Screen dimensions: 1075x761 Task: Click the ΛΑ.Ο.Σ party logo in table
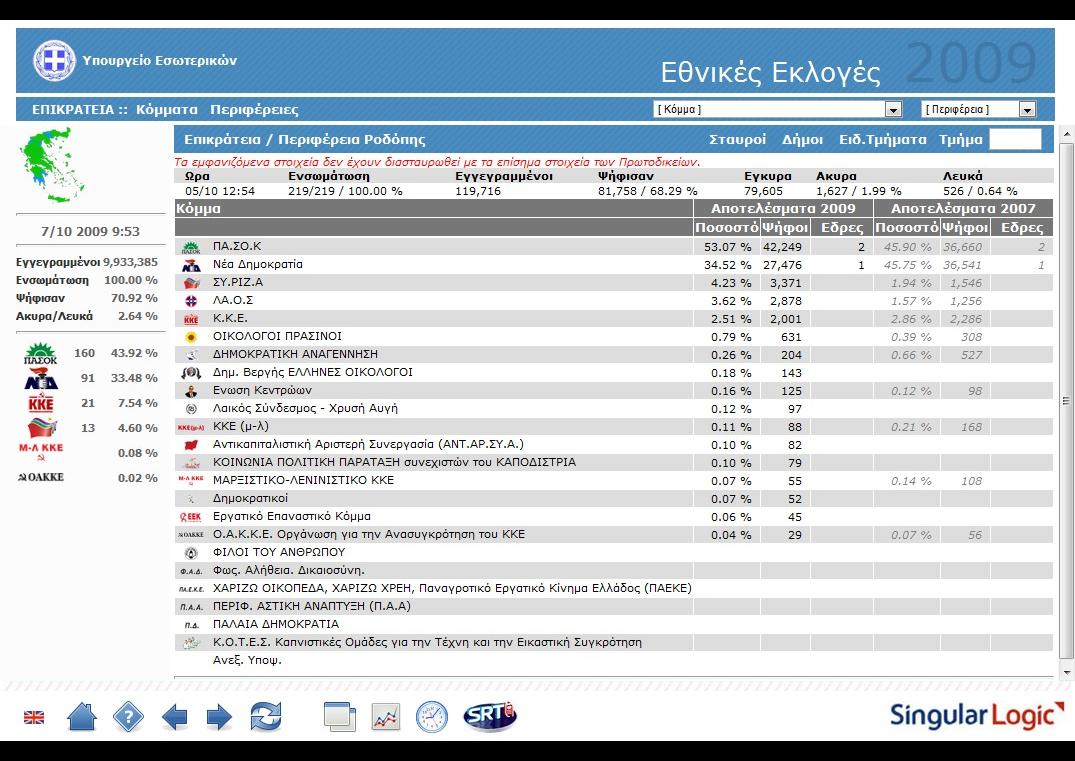pyautogui.click(x=191, y=300)
